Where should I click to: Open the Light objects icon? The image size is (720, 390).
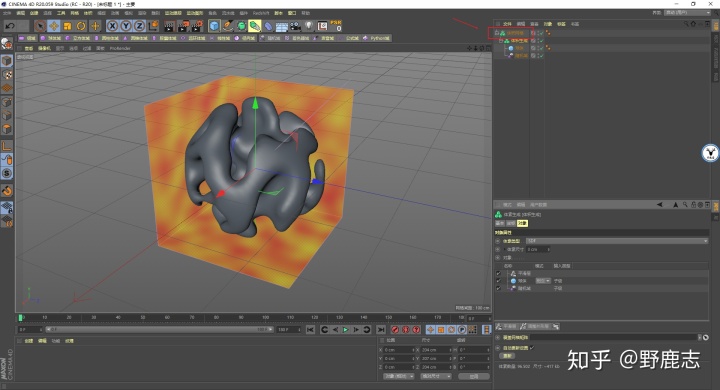coord(309,26)
